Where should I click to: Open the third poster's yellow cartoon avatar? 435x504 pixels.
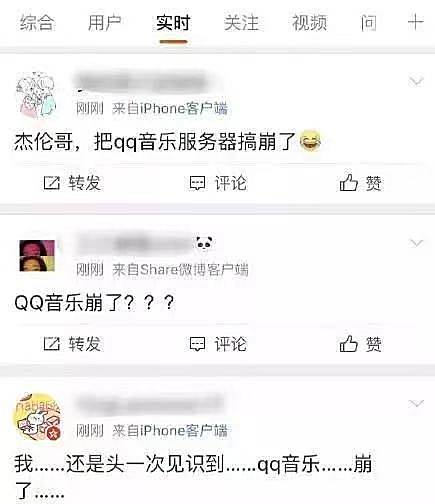(x=38, y=417)
